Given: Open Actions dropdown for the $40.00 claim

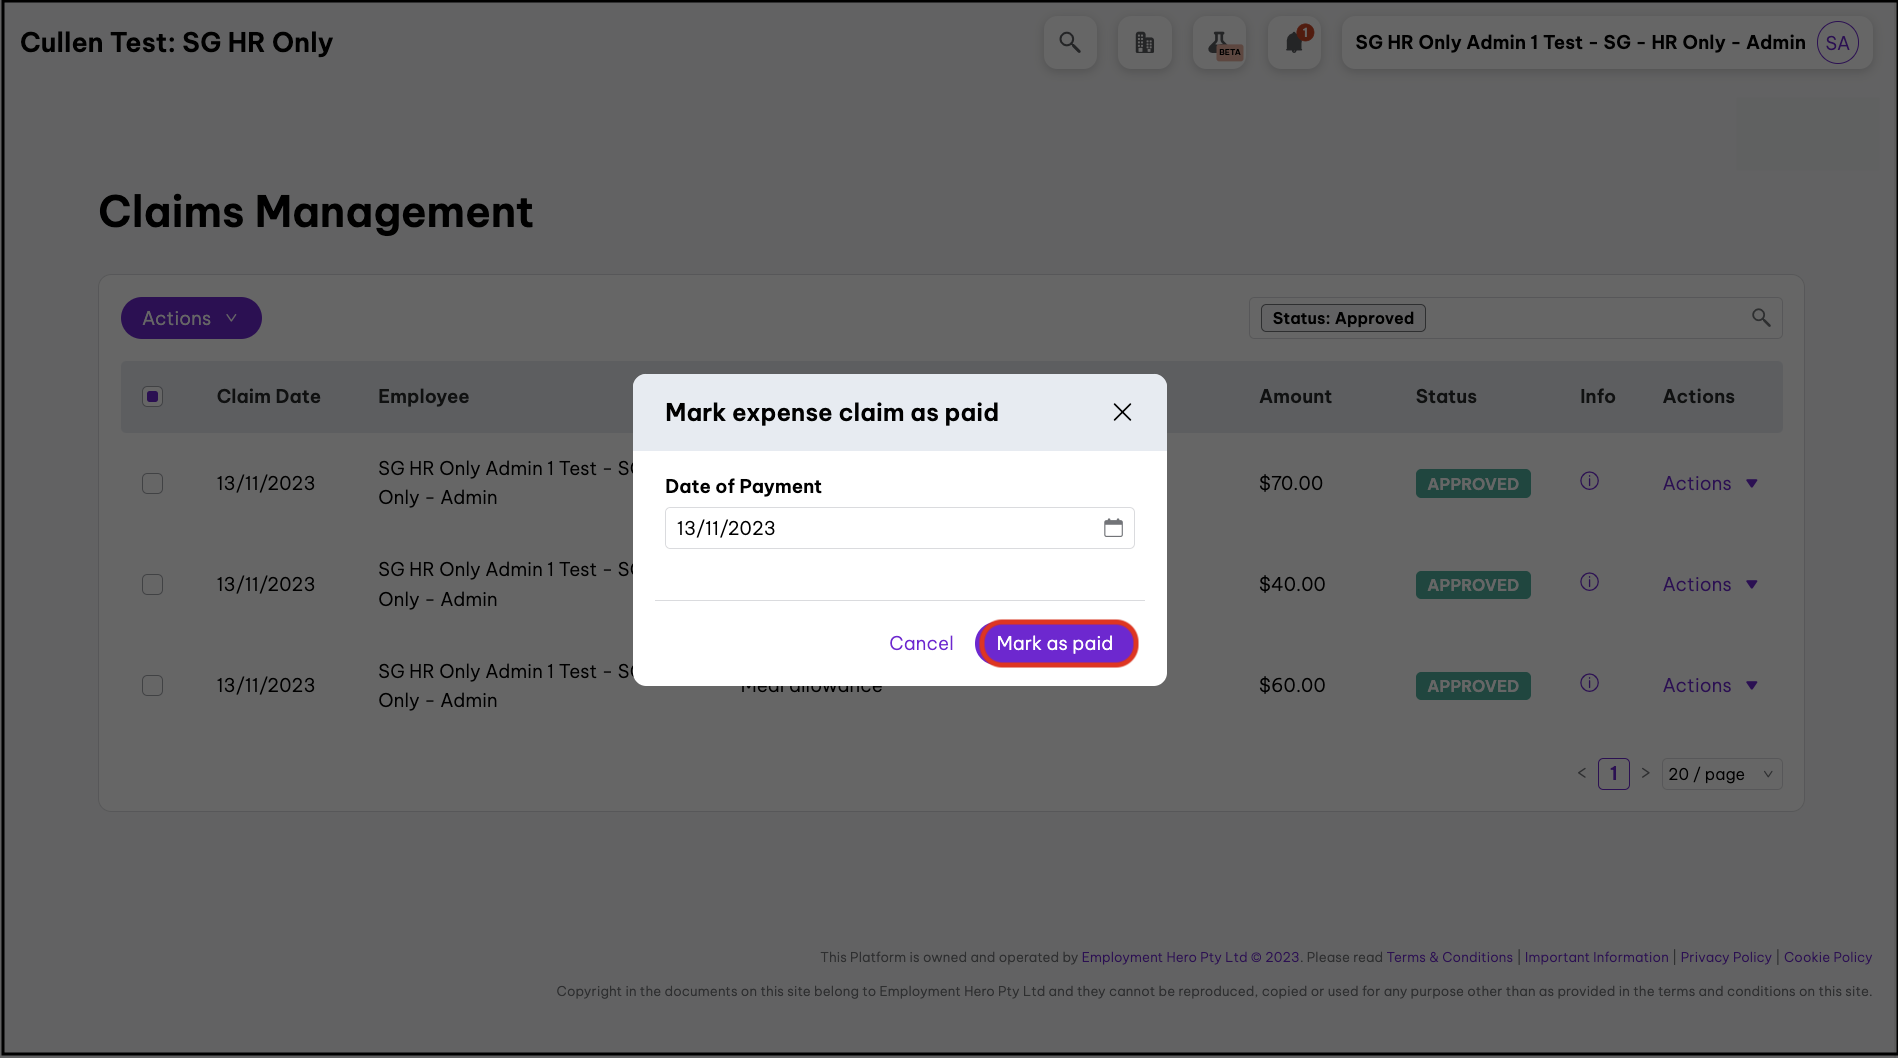Looking at the screenshot, I should [x=1709, y=585].
